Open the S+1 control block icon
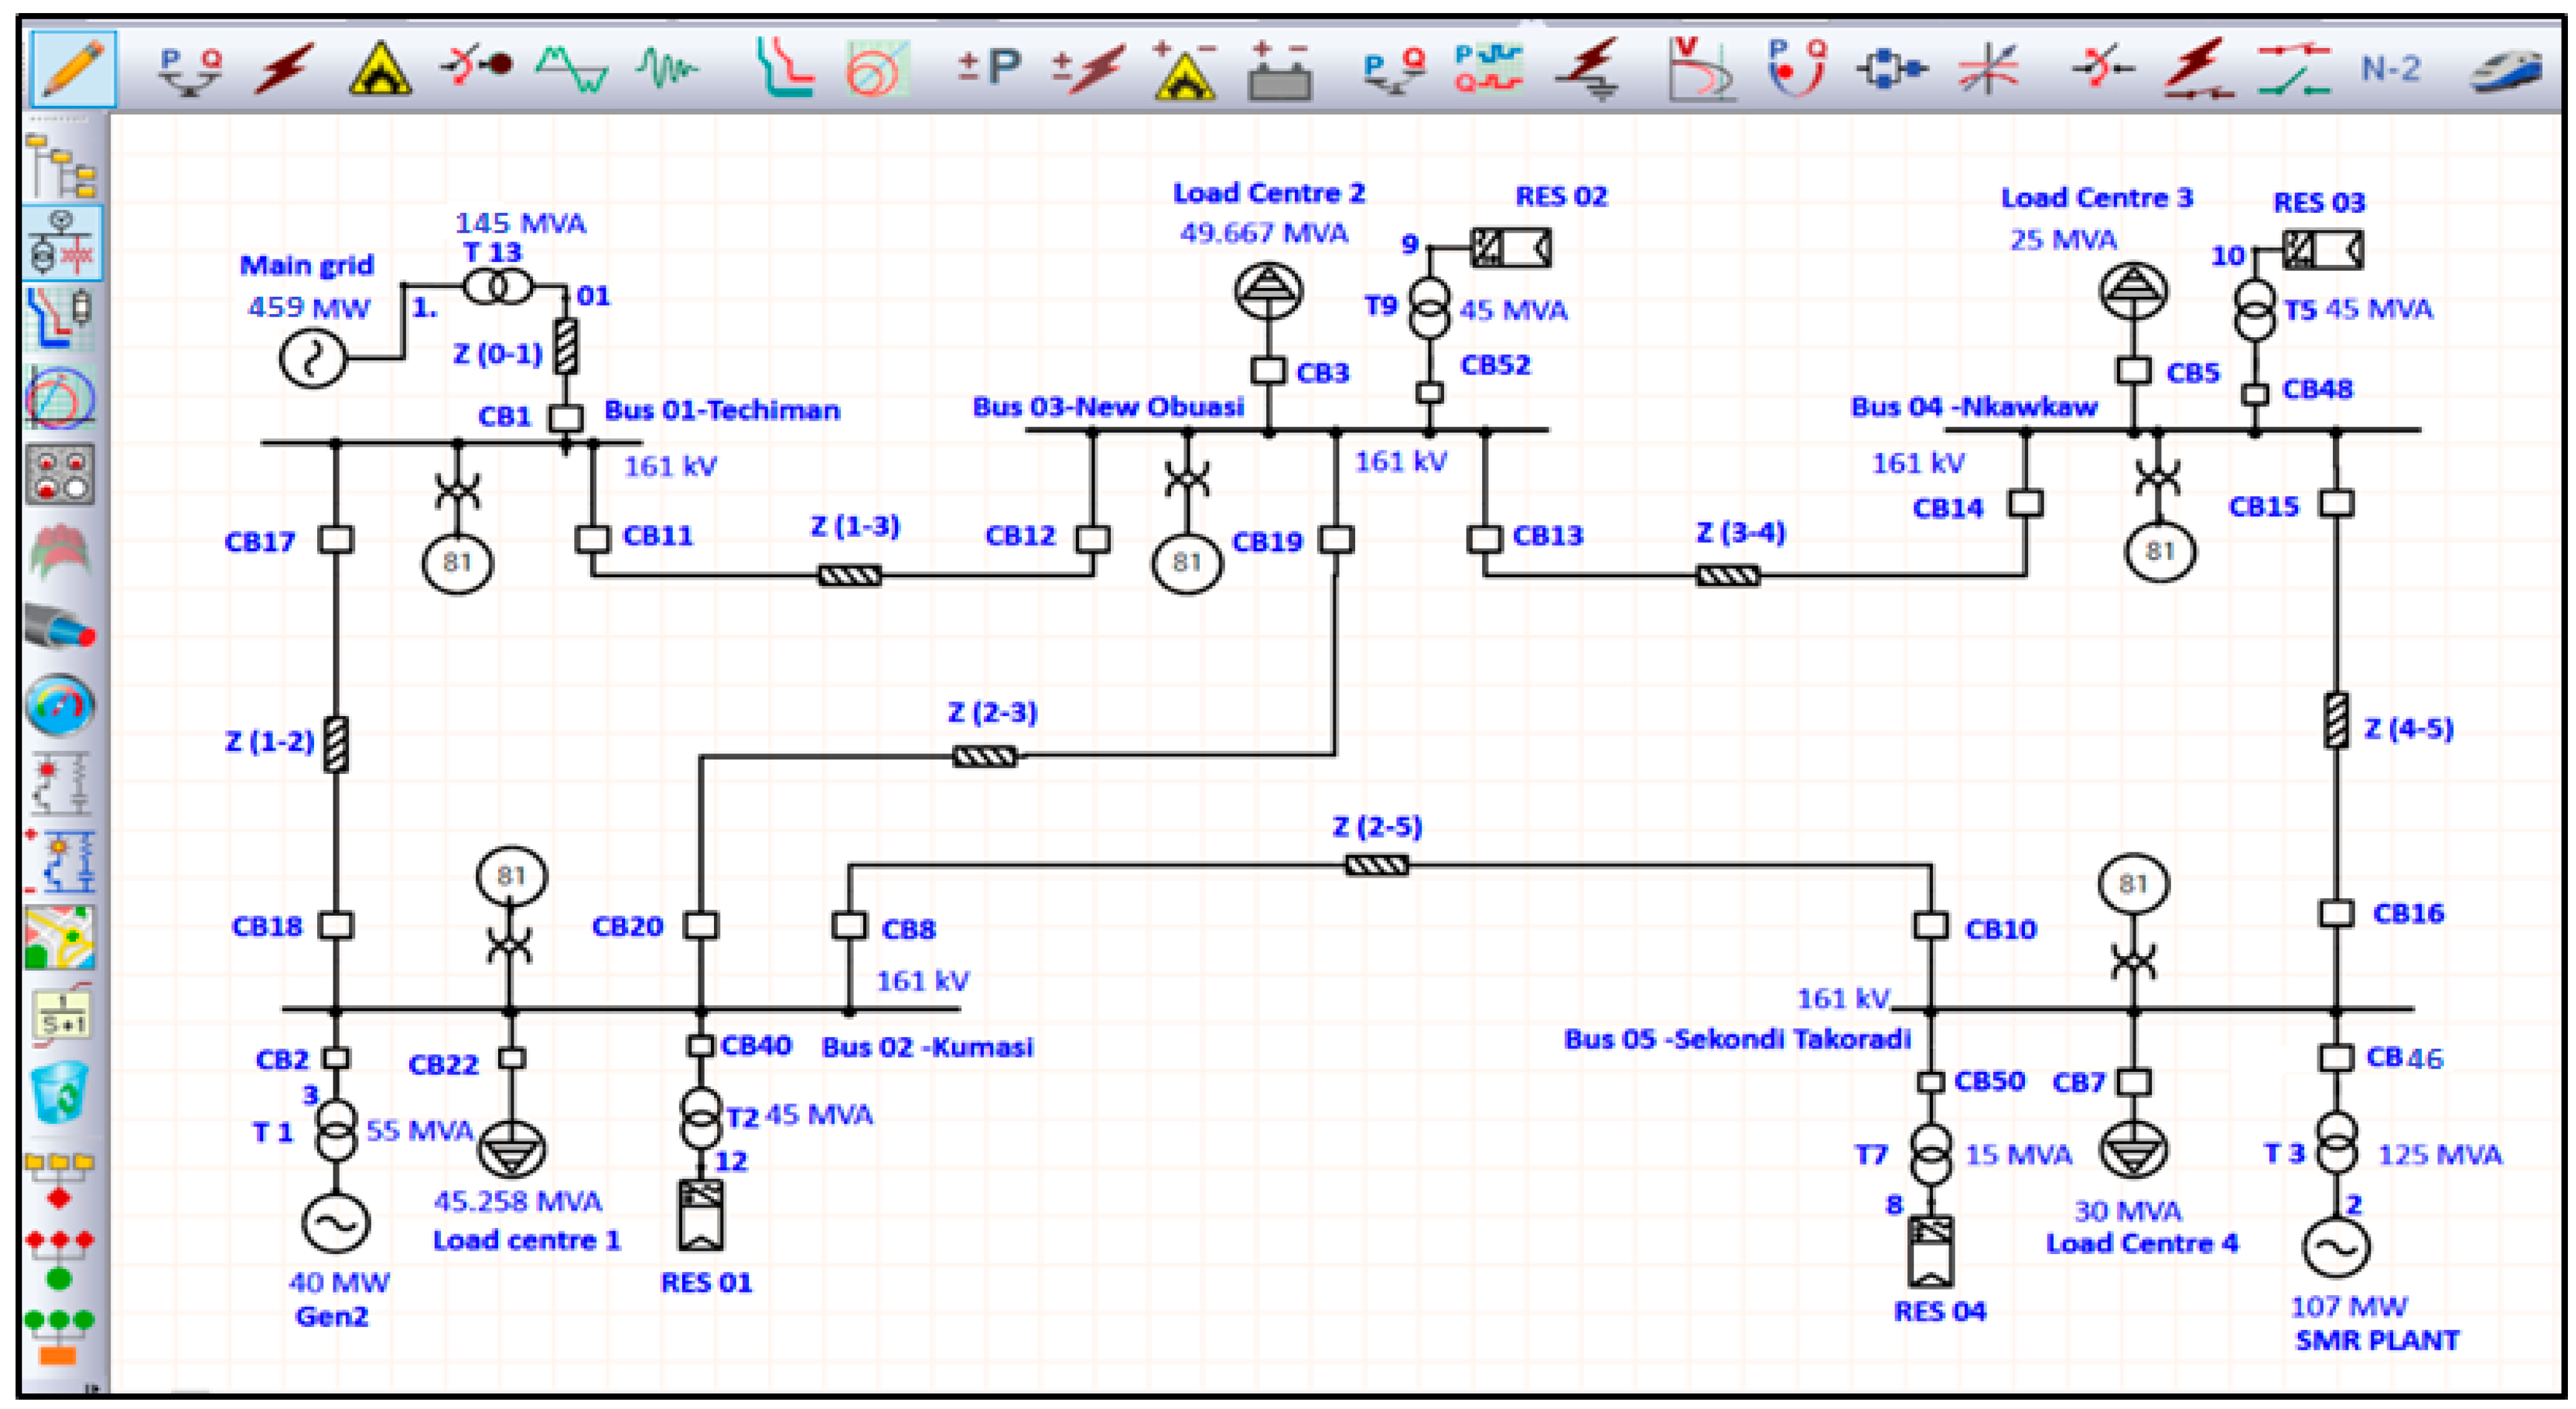The image size is (2576, 1409). coord(62,1013)
